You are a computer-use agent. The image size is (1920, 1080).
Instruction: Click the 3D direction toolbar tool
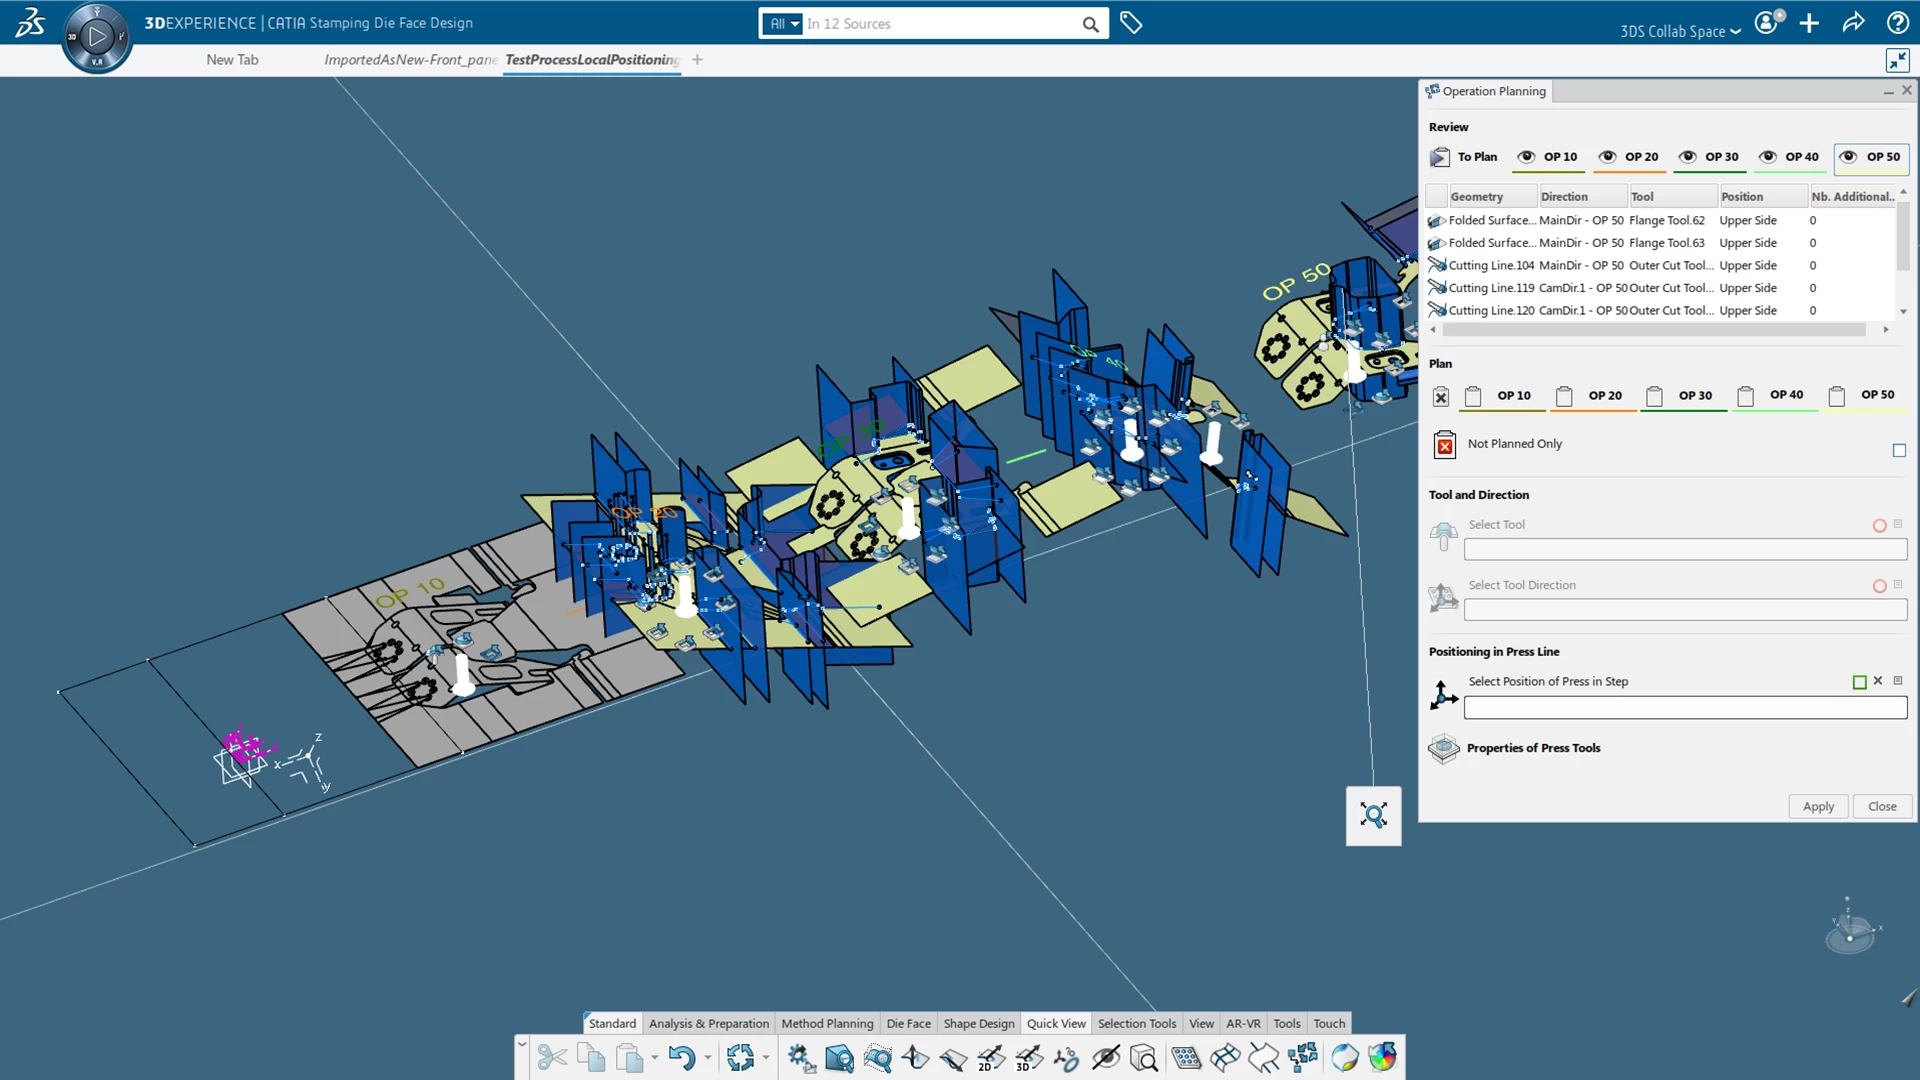(1027, 1057)
